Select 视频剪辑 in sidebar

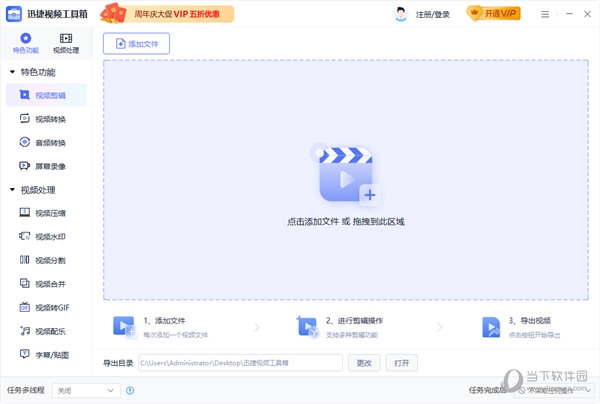point(46,95)
